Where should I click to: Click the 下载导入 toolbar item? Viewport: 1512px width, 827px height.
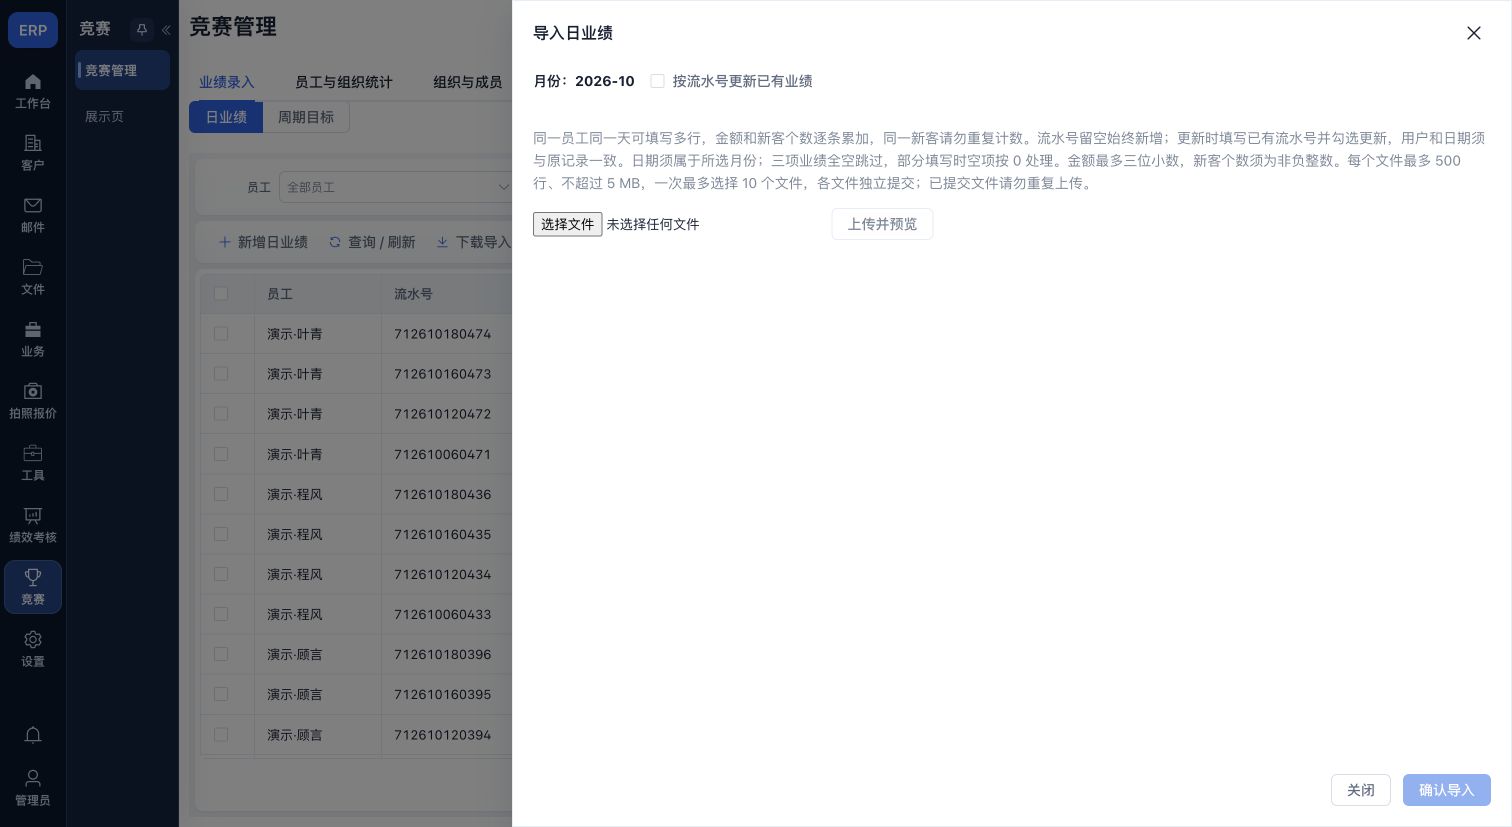coord(474,242)
